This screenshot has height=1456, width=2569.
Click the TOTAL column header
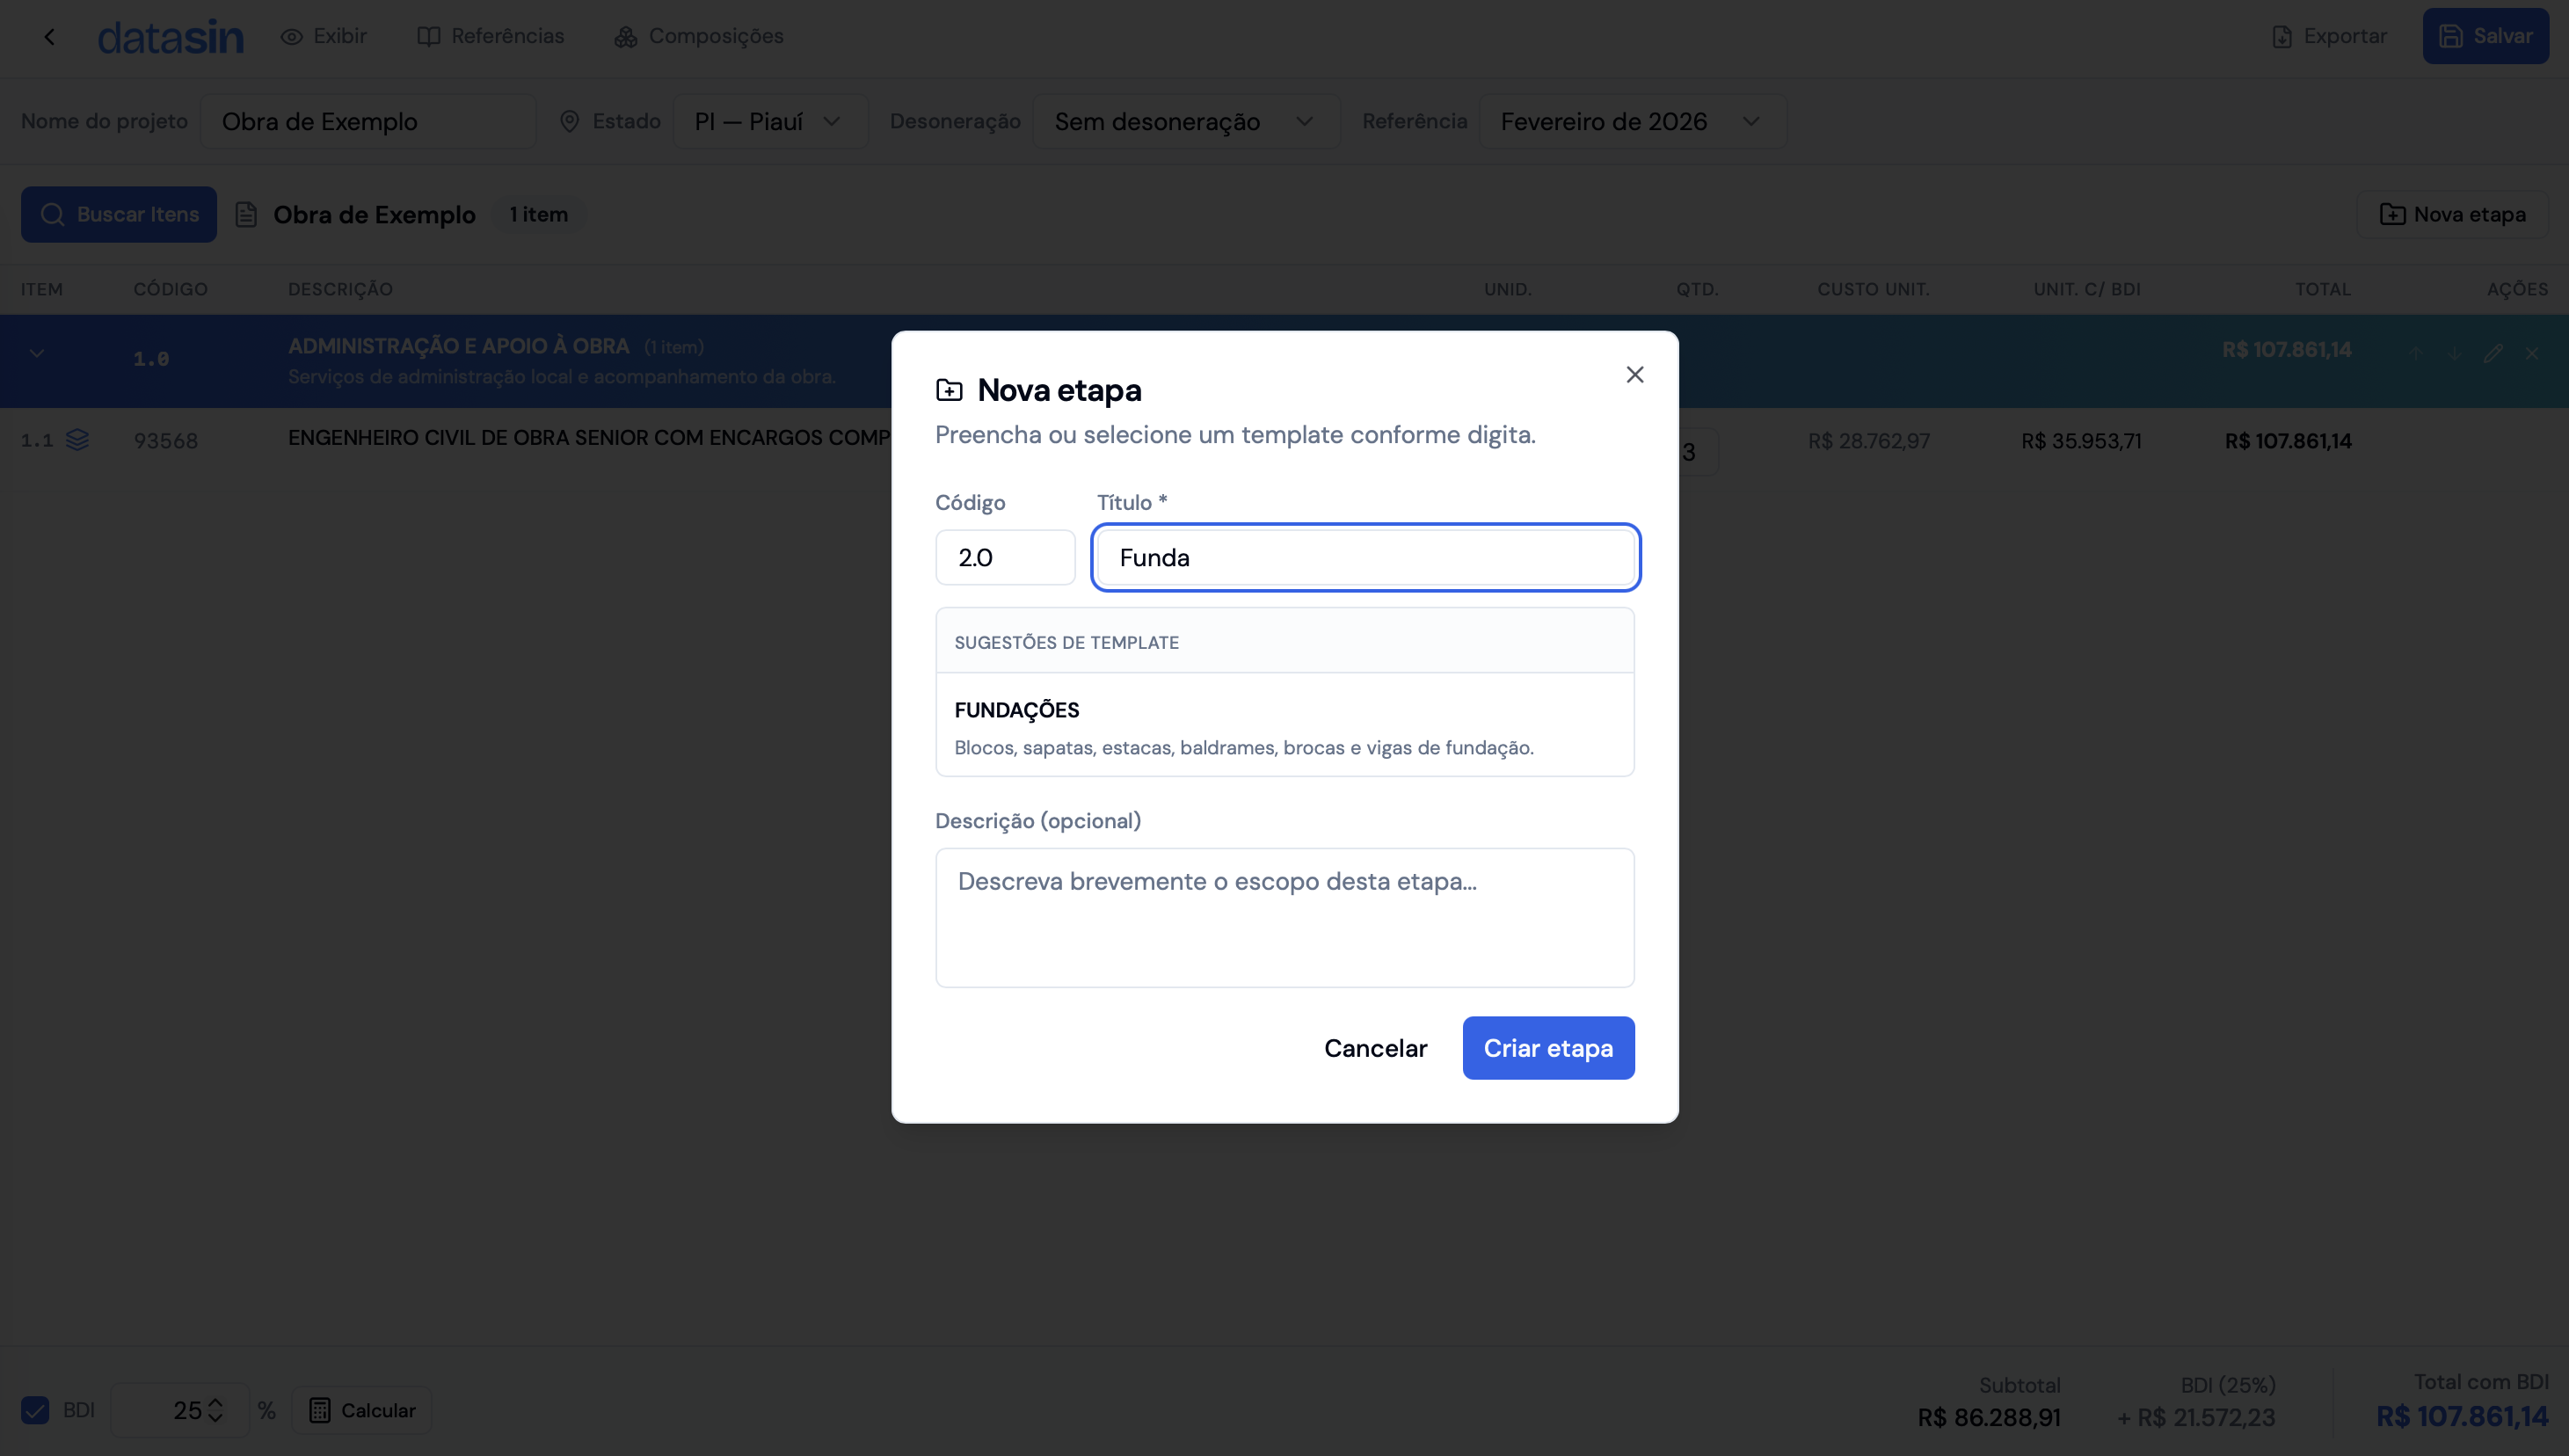(2323, 289)
